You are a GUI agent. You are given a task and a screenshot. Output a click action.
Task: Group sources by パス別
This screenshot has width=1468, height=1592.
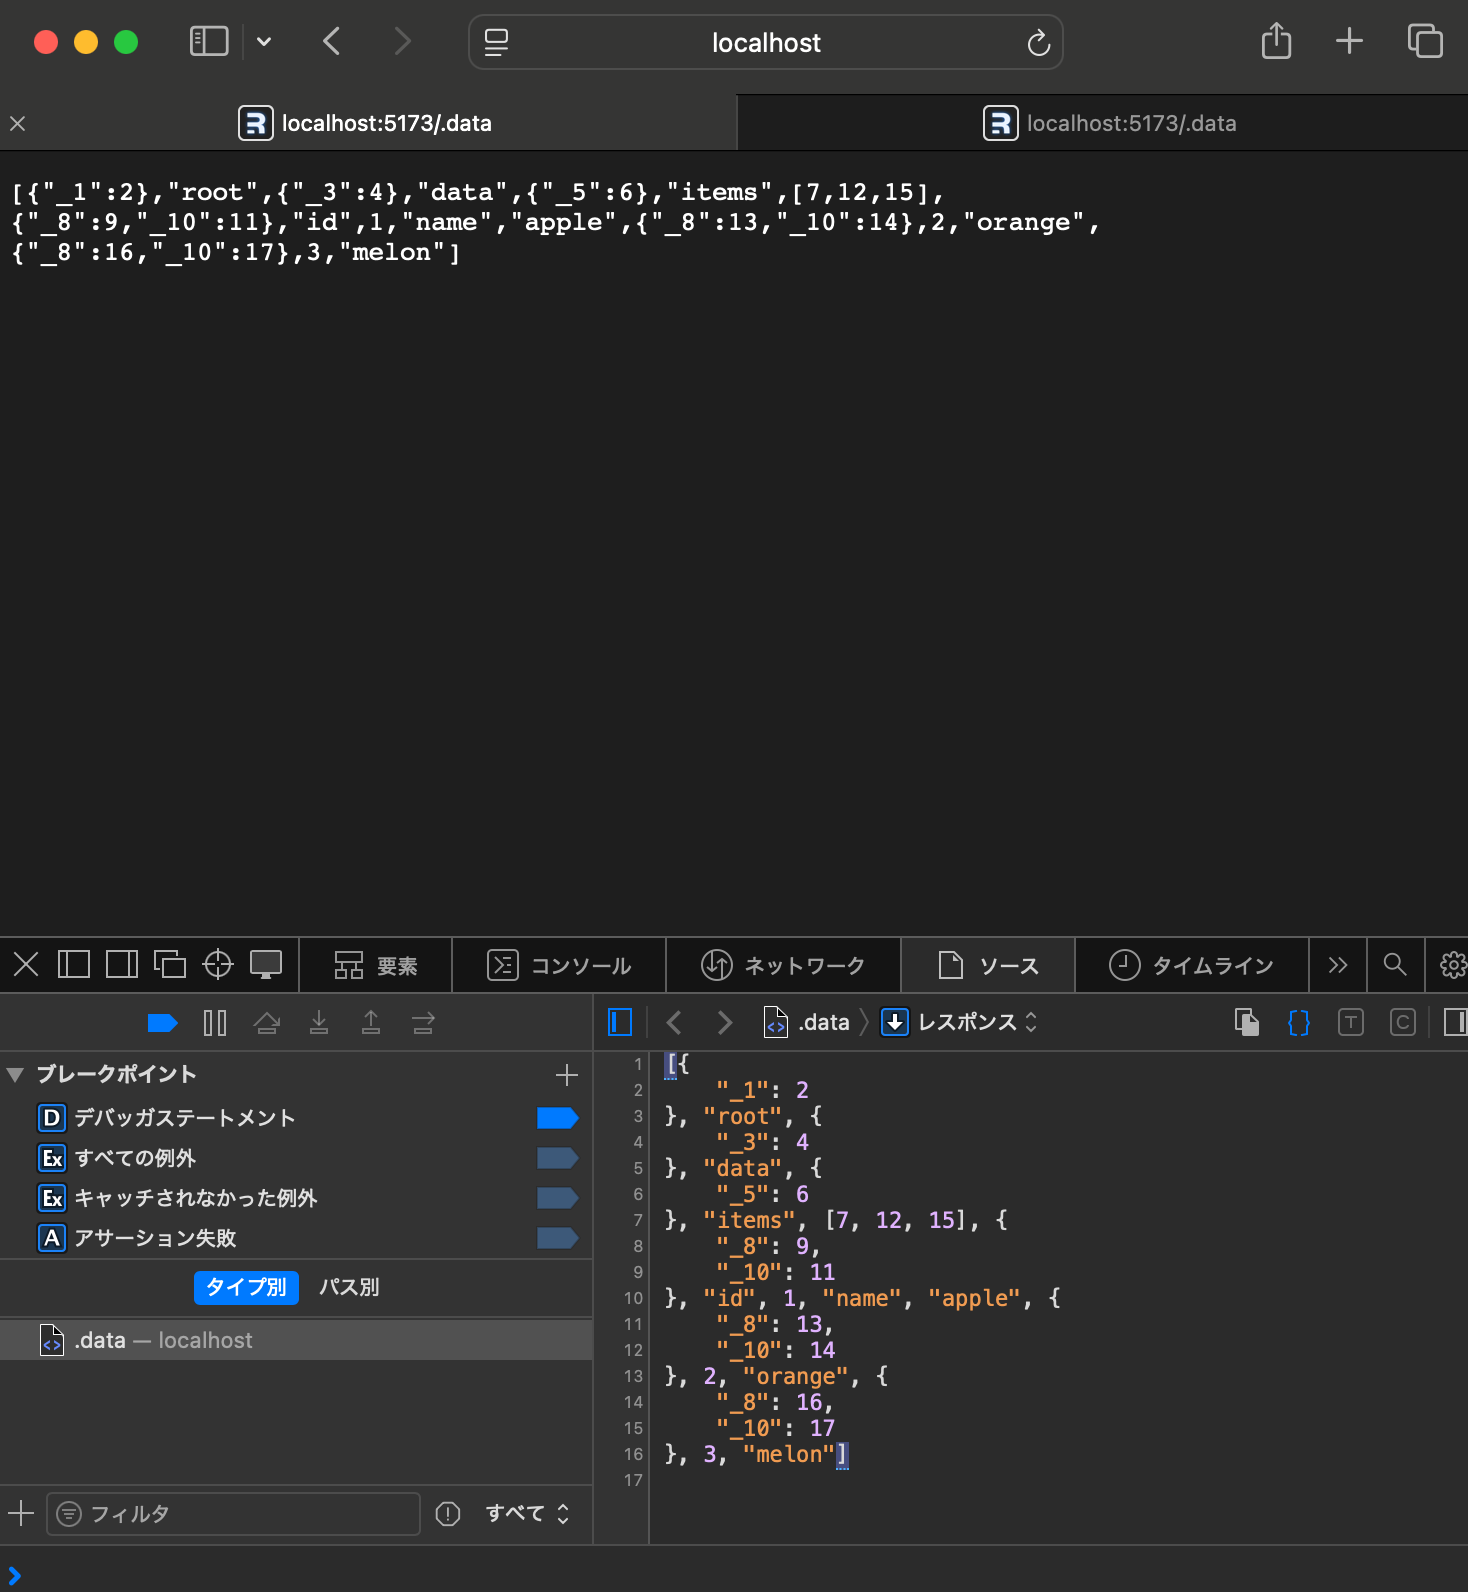349,1287
